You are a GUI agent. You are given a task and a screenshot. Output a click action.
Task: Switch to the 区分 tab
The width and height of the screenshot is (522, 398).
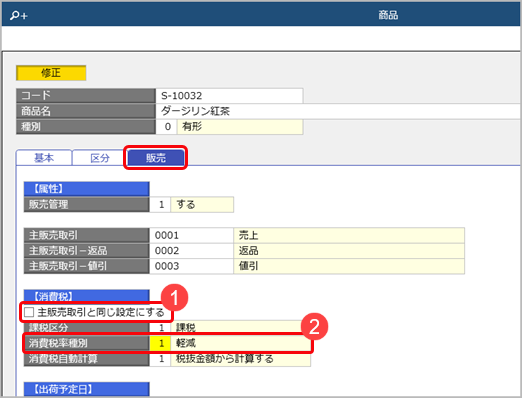100,158
